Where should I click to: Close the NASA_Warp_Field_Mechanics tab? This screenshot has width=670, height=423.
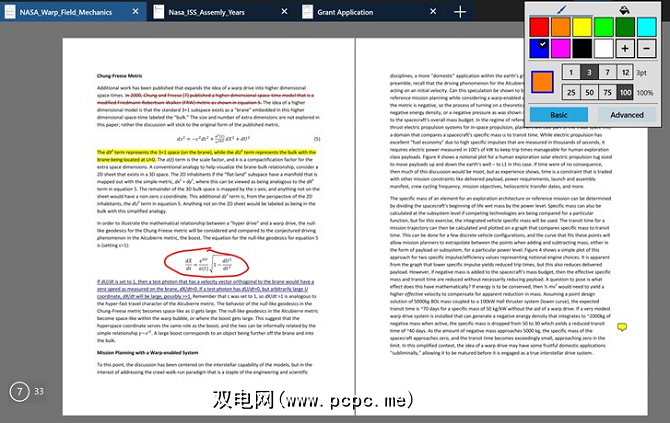(x=135, y=12)
